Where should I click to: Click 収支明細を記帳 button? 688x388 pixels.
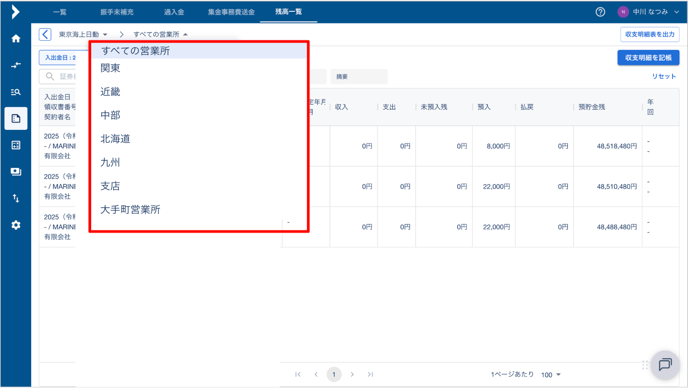648,57
